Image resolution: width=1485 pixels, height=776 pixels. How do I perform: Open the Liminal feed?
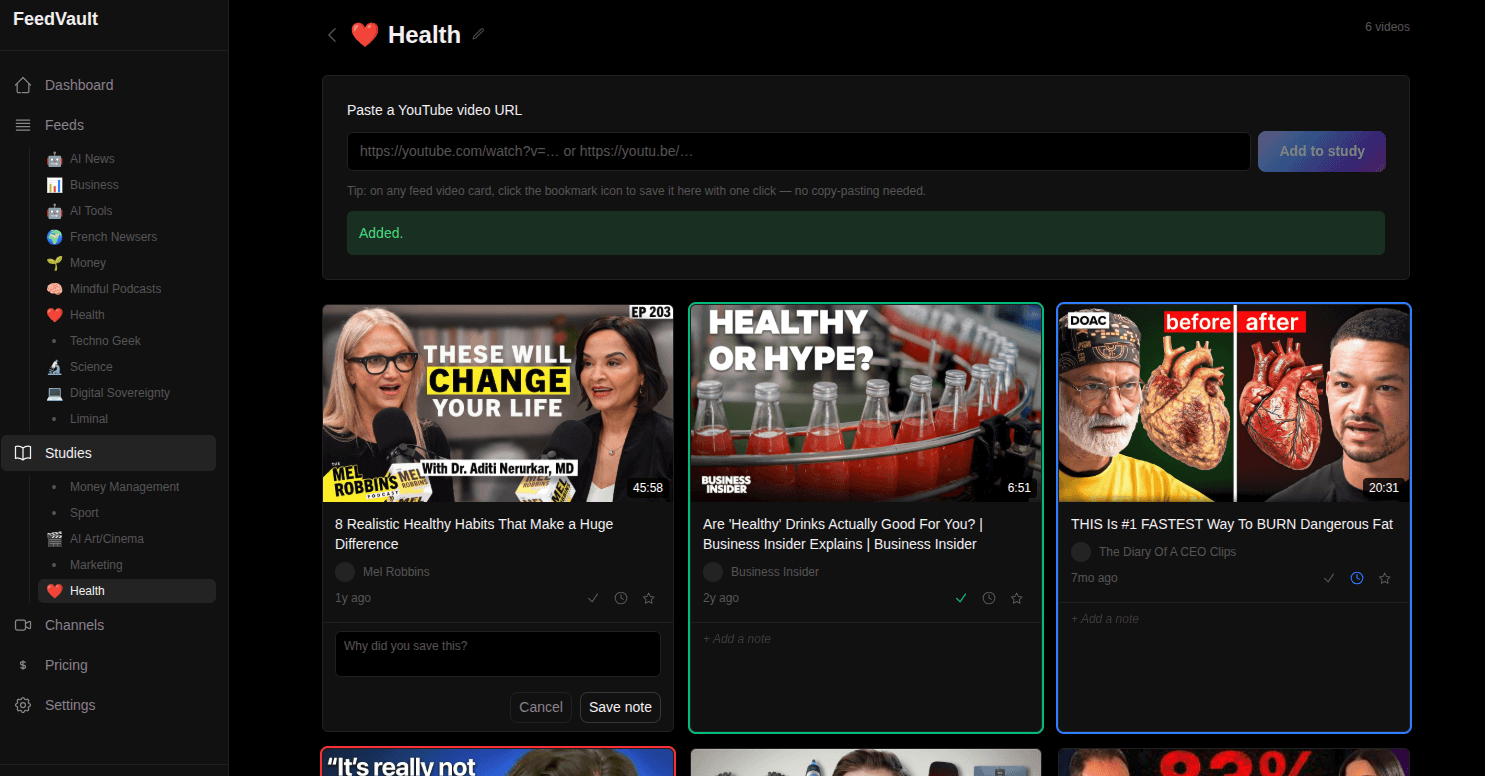(127, 419)
